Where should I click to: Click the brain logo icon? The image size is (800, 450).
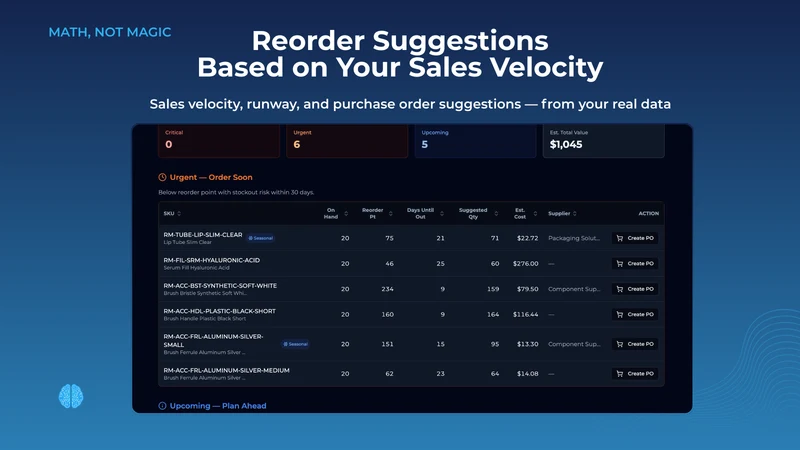coord(71,396)
